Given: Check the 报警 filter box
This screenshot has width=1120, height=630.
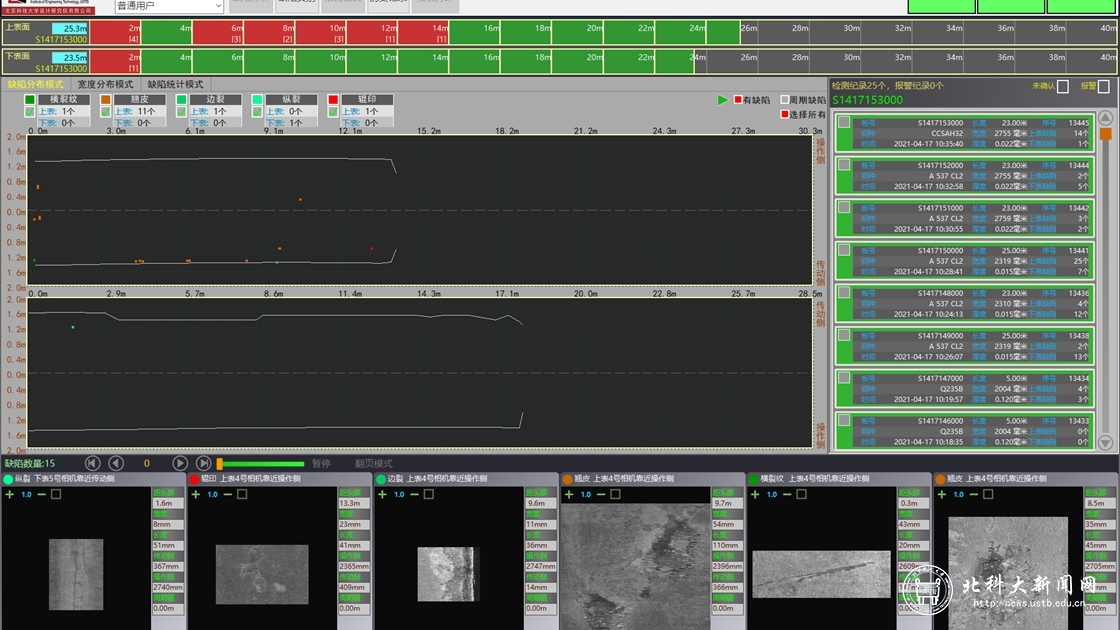Looking at the screenshot, I should tap(1104, 86).
